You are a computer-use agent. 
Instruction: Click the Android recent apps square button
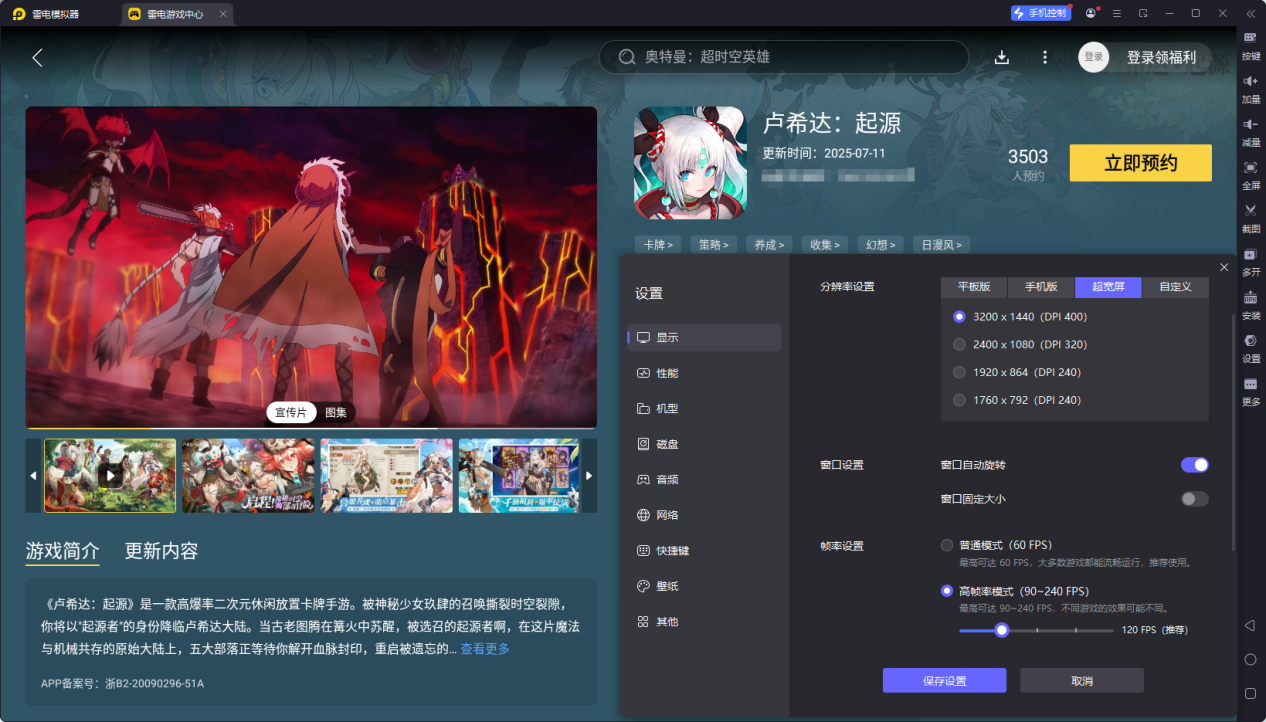1250,693
